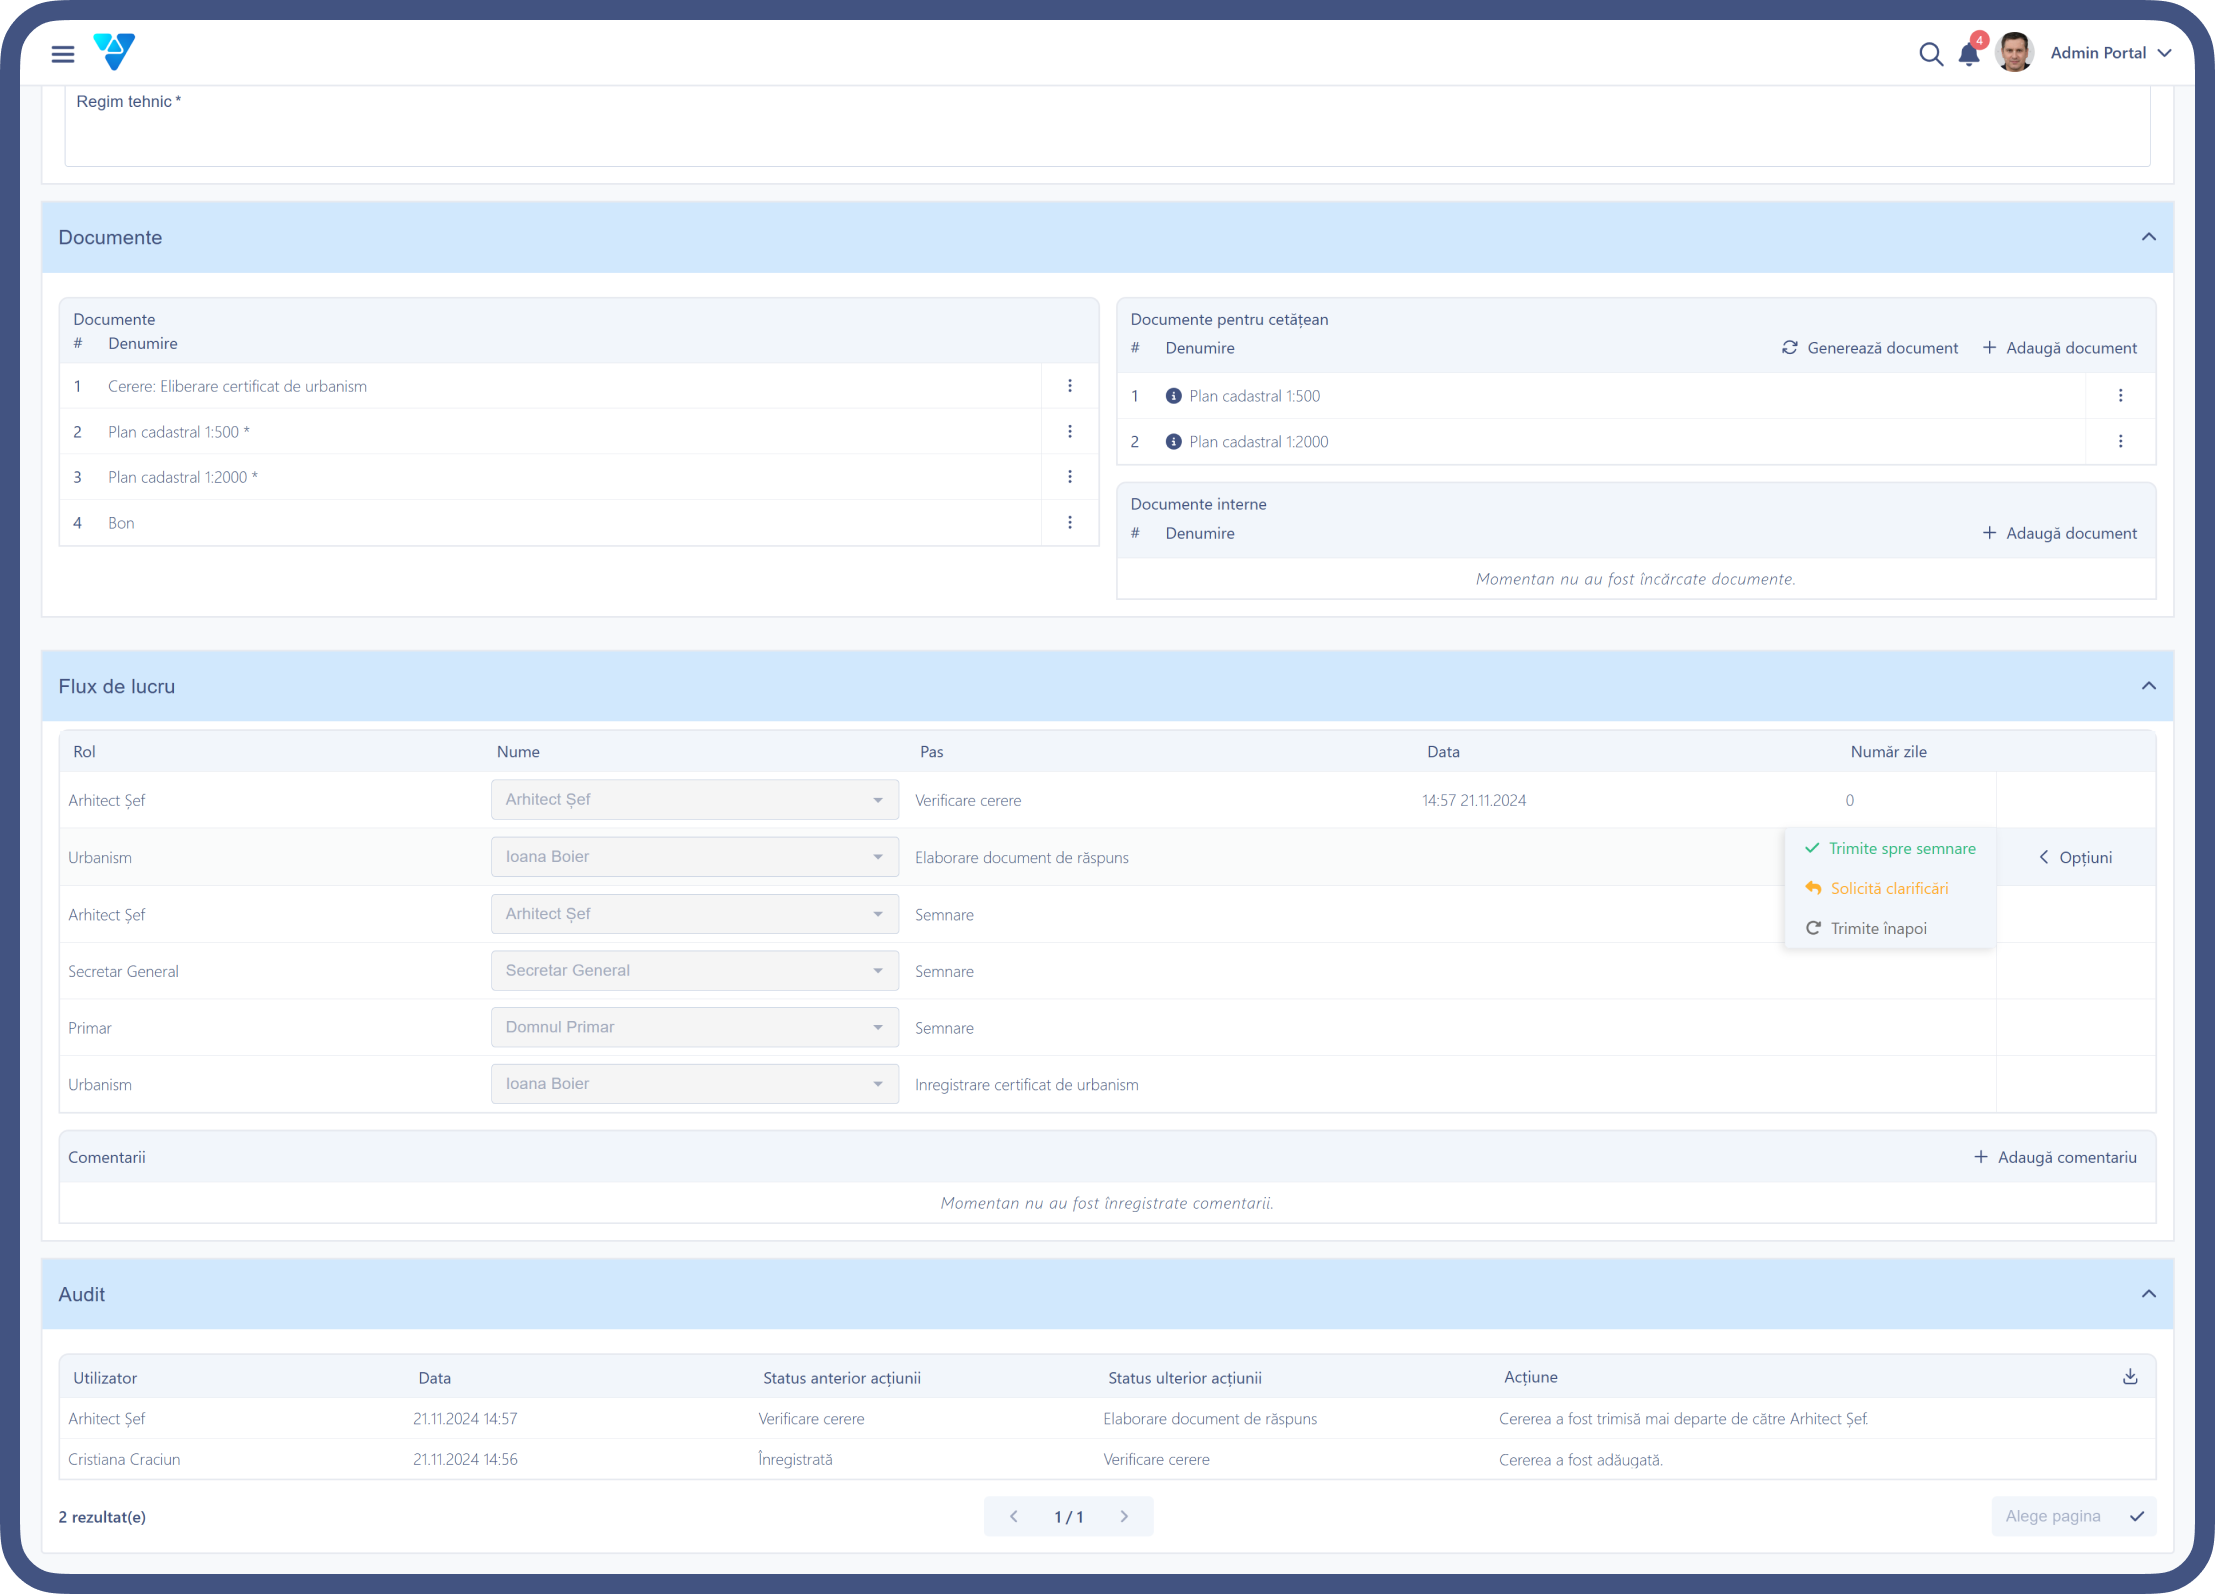Select Solicită clarificări option
Image resolution: width=2215 pixels, height=1594 pixels.
[x=1877, y=888]
